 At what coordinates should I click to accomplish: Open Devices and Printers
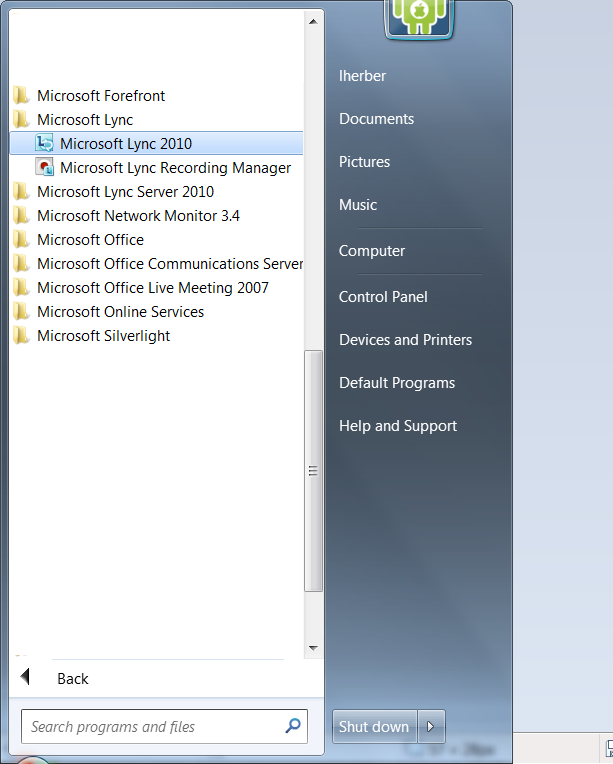405,340
